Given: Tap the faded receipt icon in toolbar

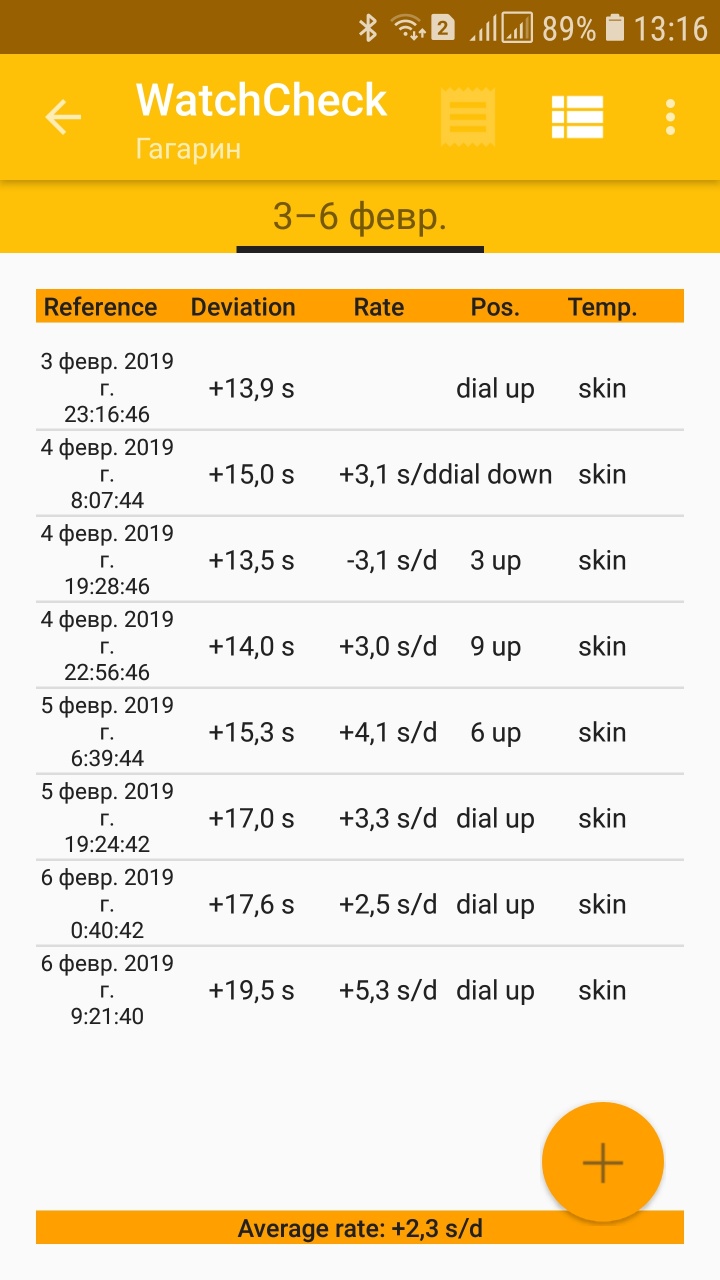Looking at the screenshot, I should (467, 118).
